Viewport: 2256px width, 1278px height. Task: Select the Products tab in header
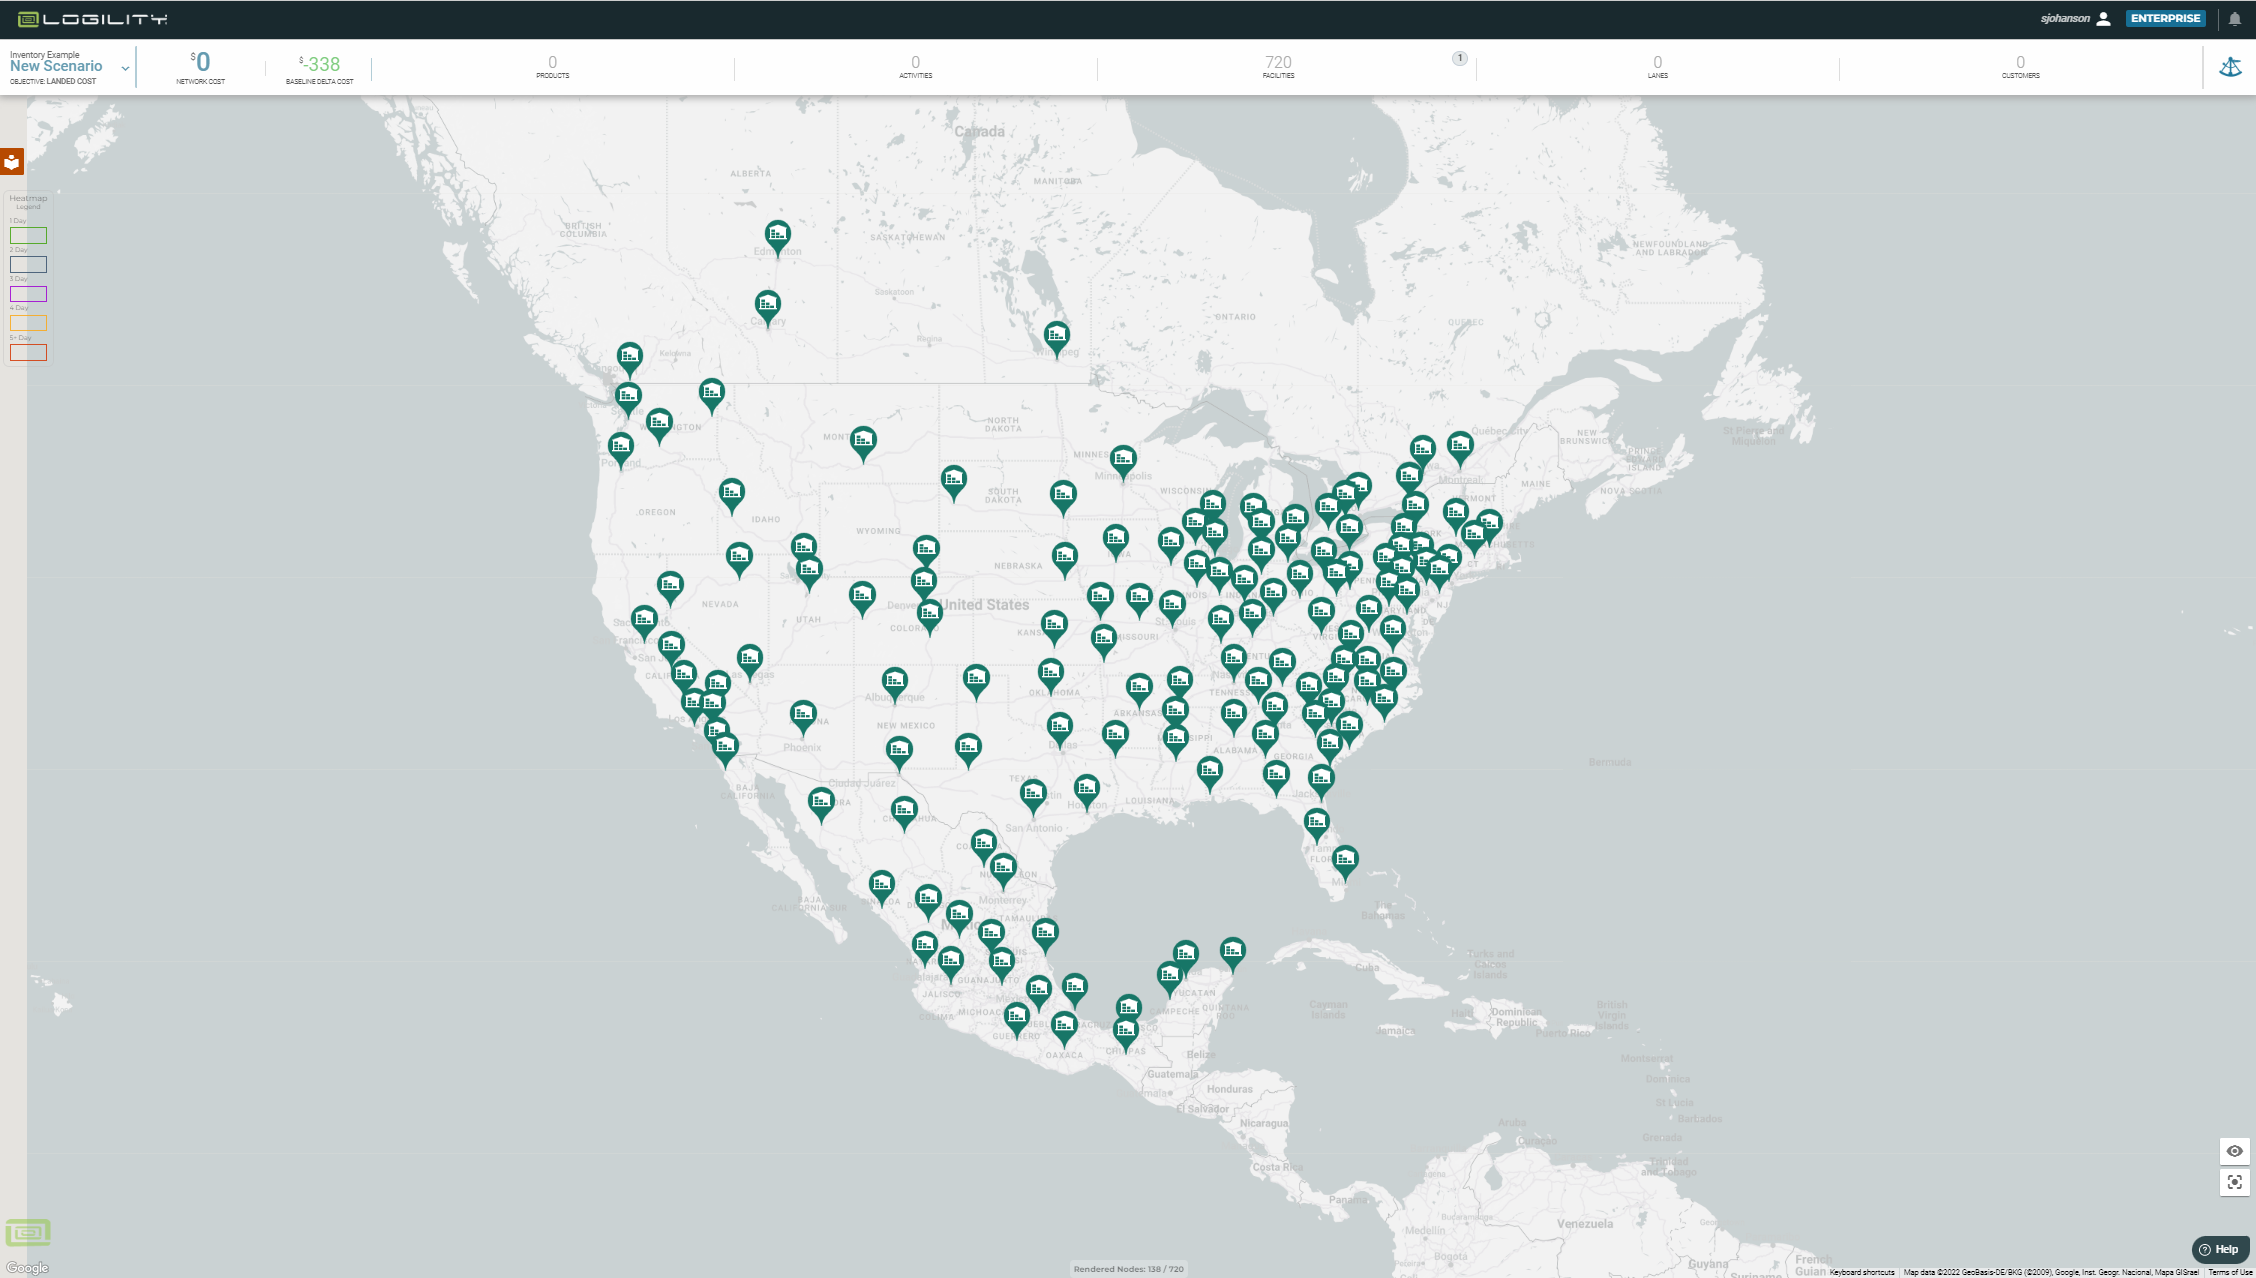pos(552,67)
